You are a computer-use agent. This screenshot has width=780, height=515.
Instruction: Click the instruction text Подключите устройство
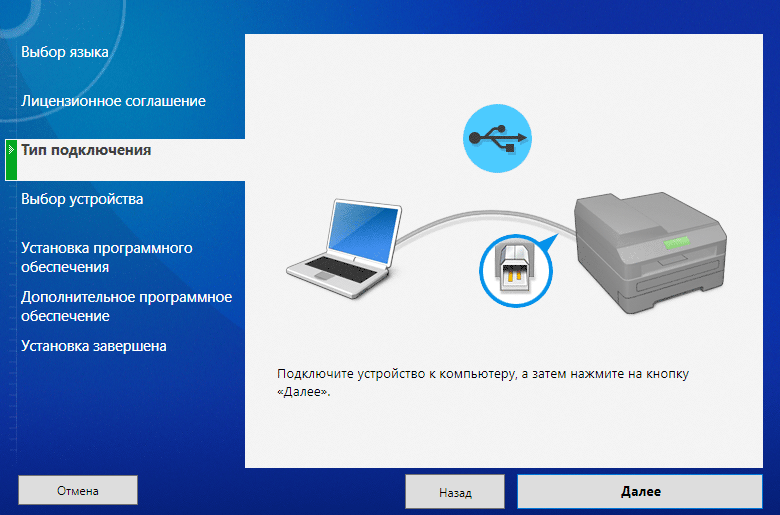pos(483,382)
